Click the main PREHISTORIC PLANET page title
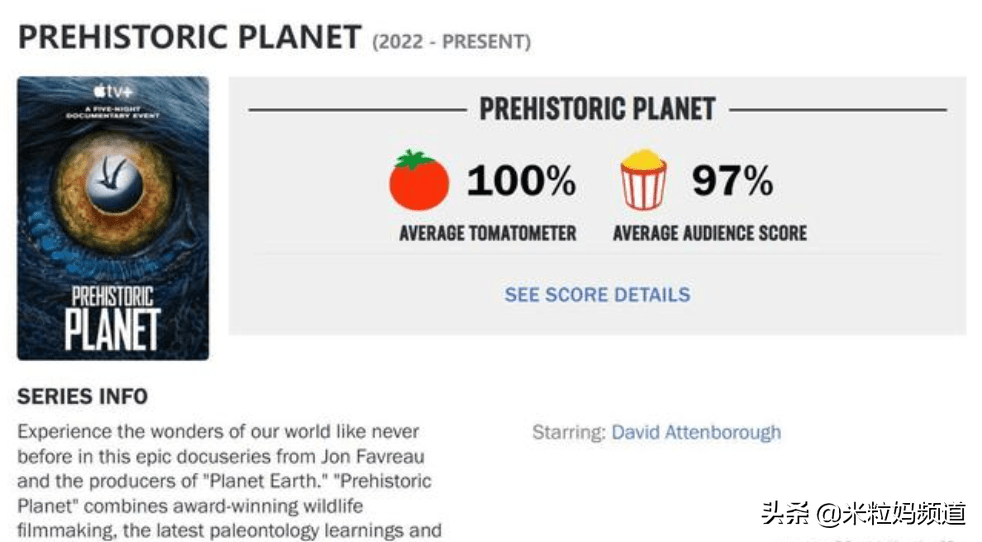This screenshot has width=982, height=542. coord(189,38)
